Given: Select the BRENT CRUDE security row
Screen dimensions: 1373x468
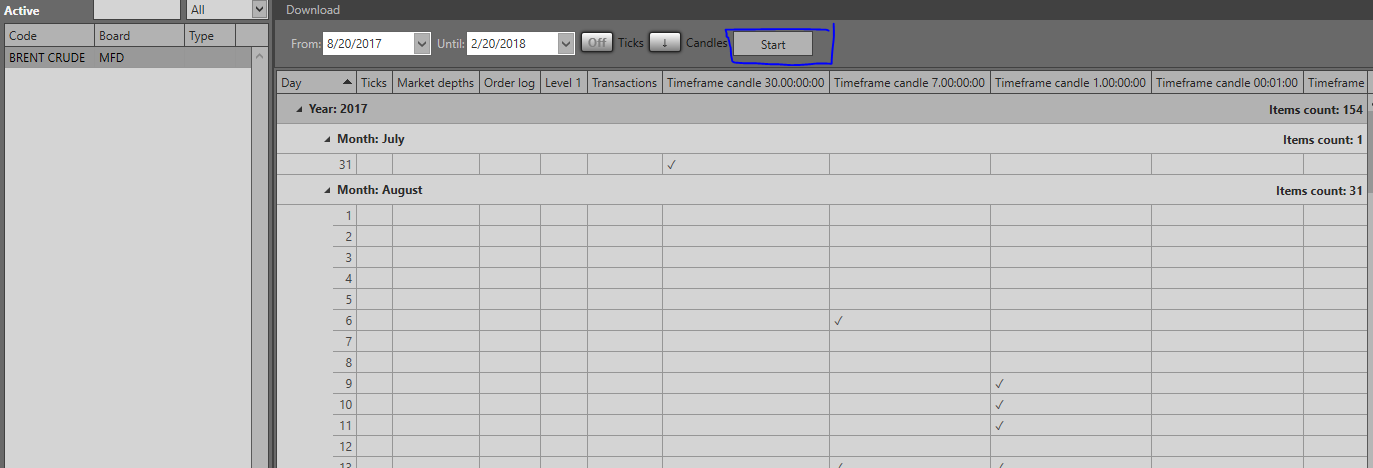Looking at the screenshot, I should pyautogui.click(x=136, y=58).
